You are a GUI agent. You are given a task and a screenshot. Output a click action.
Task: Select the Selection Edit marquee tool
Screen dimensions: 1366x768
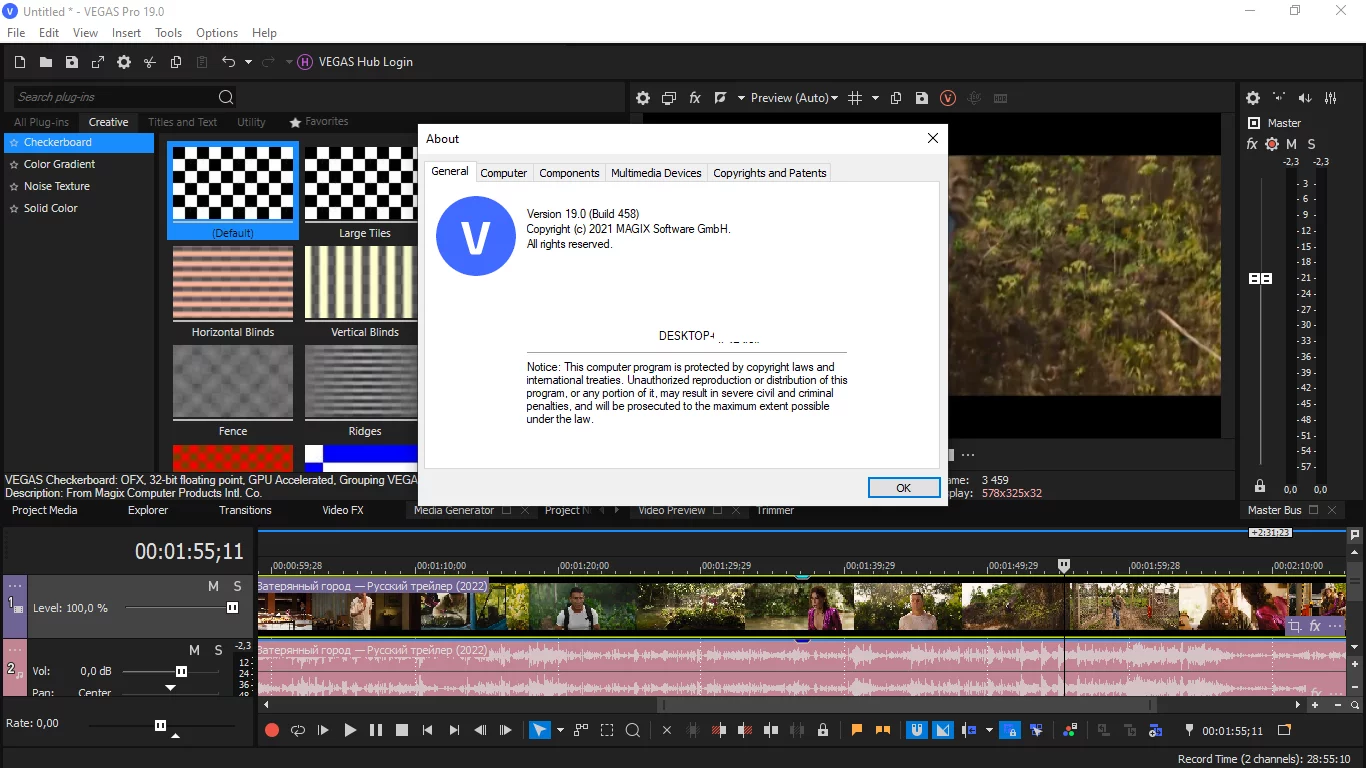[607, 731]
